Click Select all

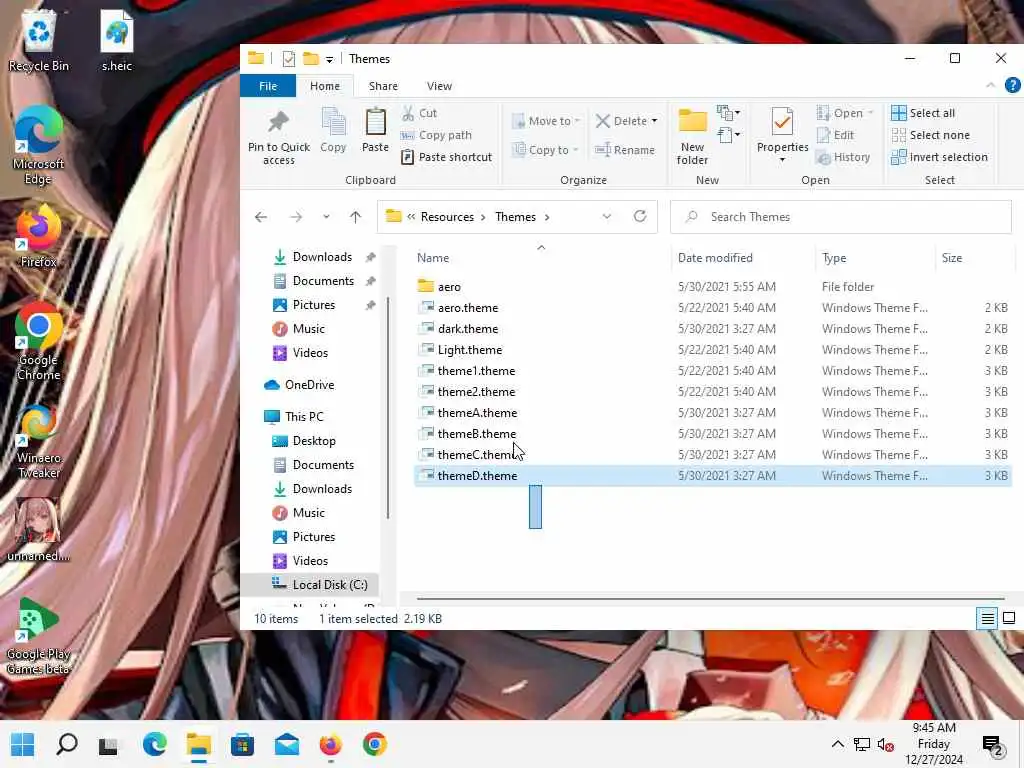tap(923, 113)
